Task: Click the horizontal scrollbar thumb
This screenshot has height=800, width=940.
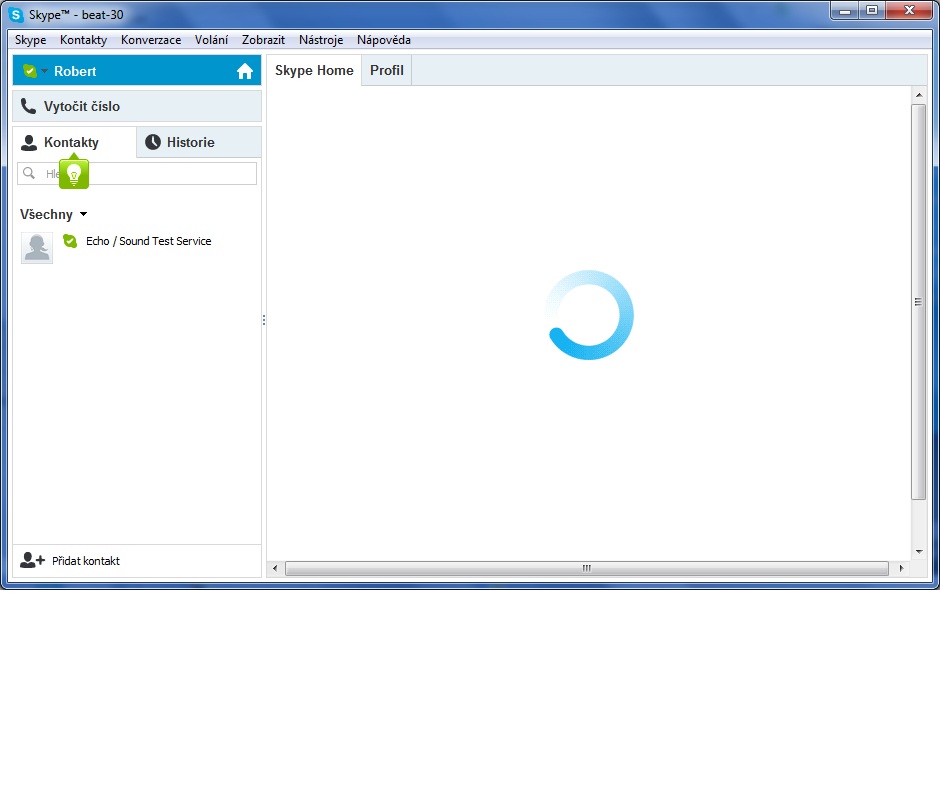Action: click(587, 568)
